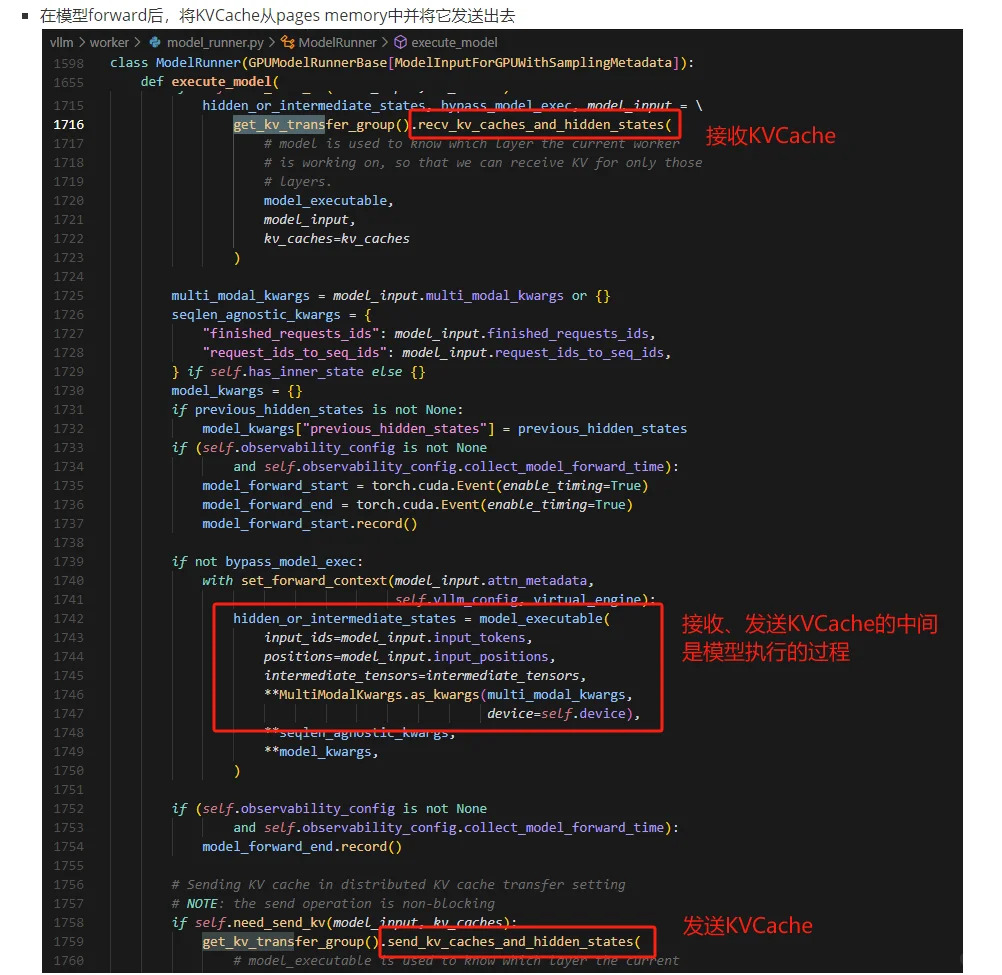The image size is (1002, 975).
Task: Click the Python file icon in breadcrumb
Action: 155,42
